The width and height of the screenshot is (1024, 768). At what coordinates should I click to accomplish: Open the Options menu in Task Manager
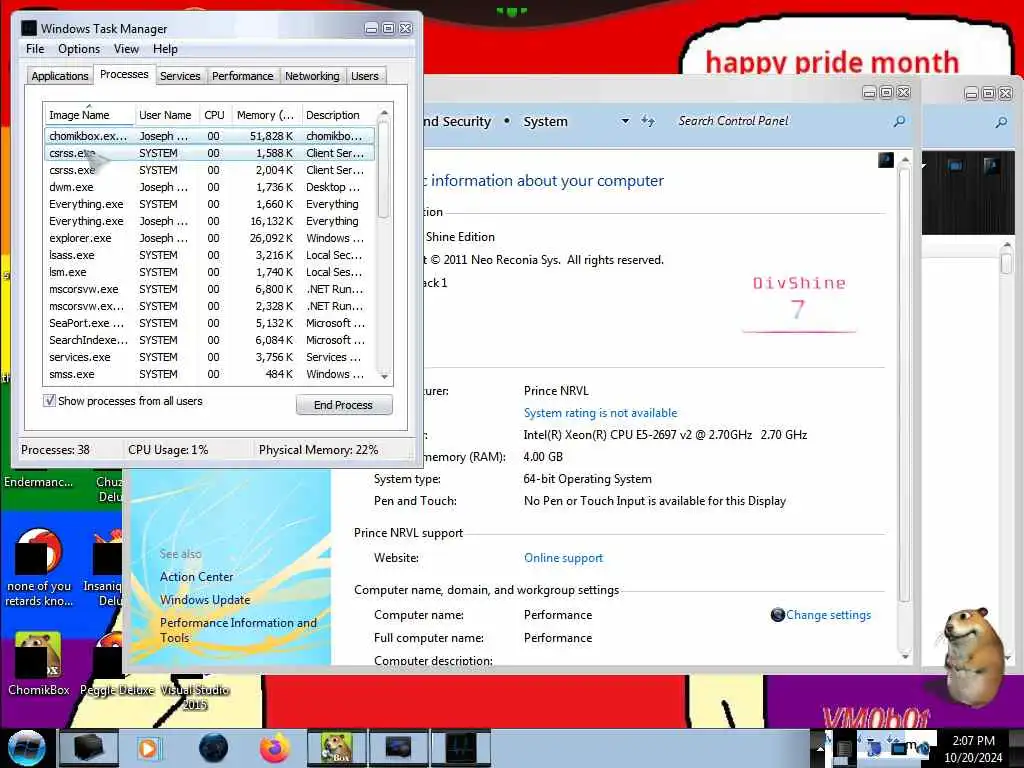(79, 49)
